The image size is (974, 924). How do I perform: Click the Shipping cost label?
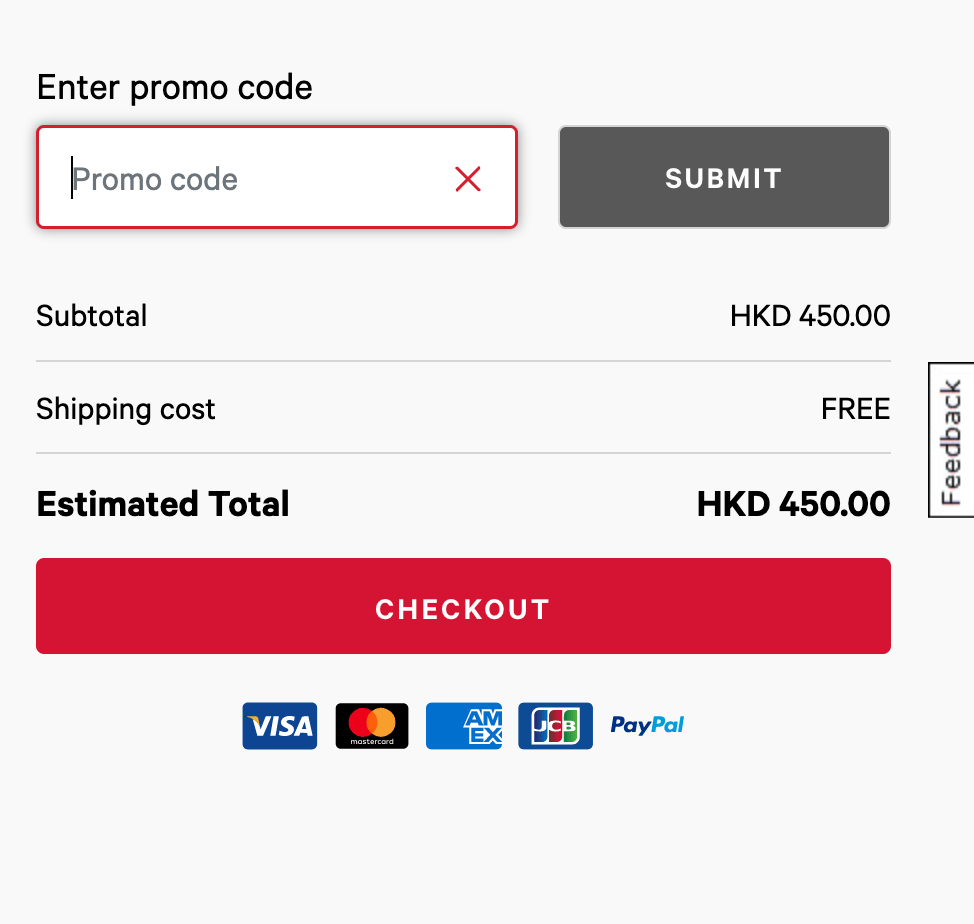coord(125,410)
